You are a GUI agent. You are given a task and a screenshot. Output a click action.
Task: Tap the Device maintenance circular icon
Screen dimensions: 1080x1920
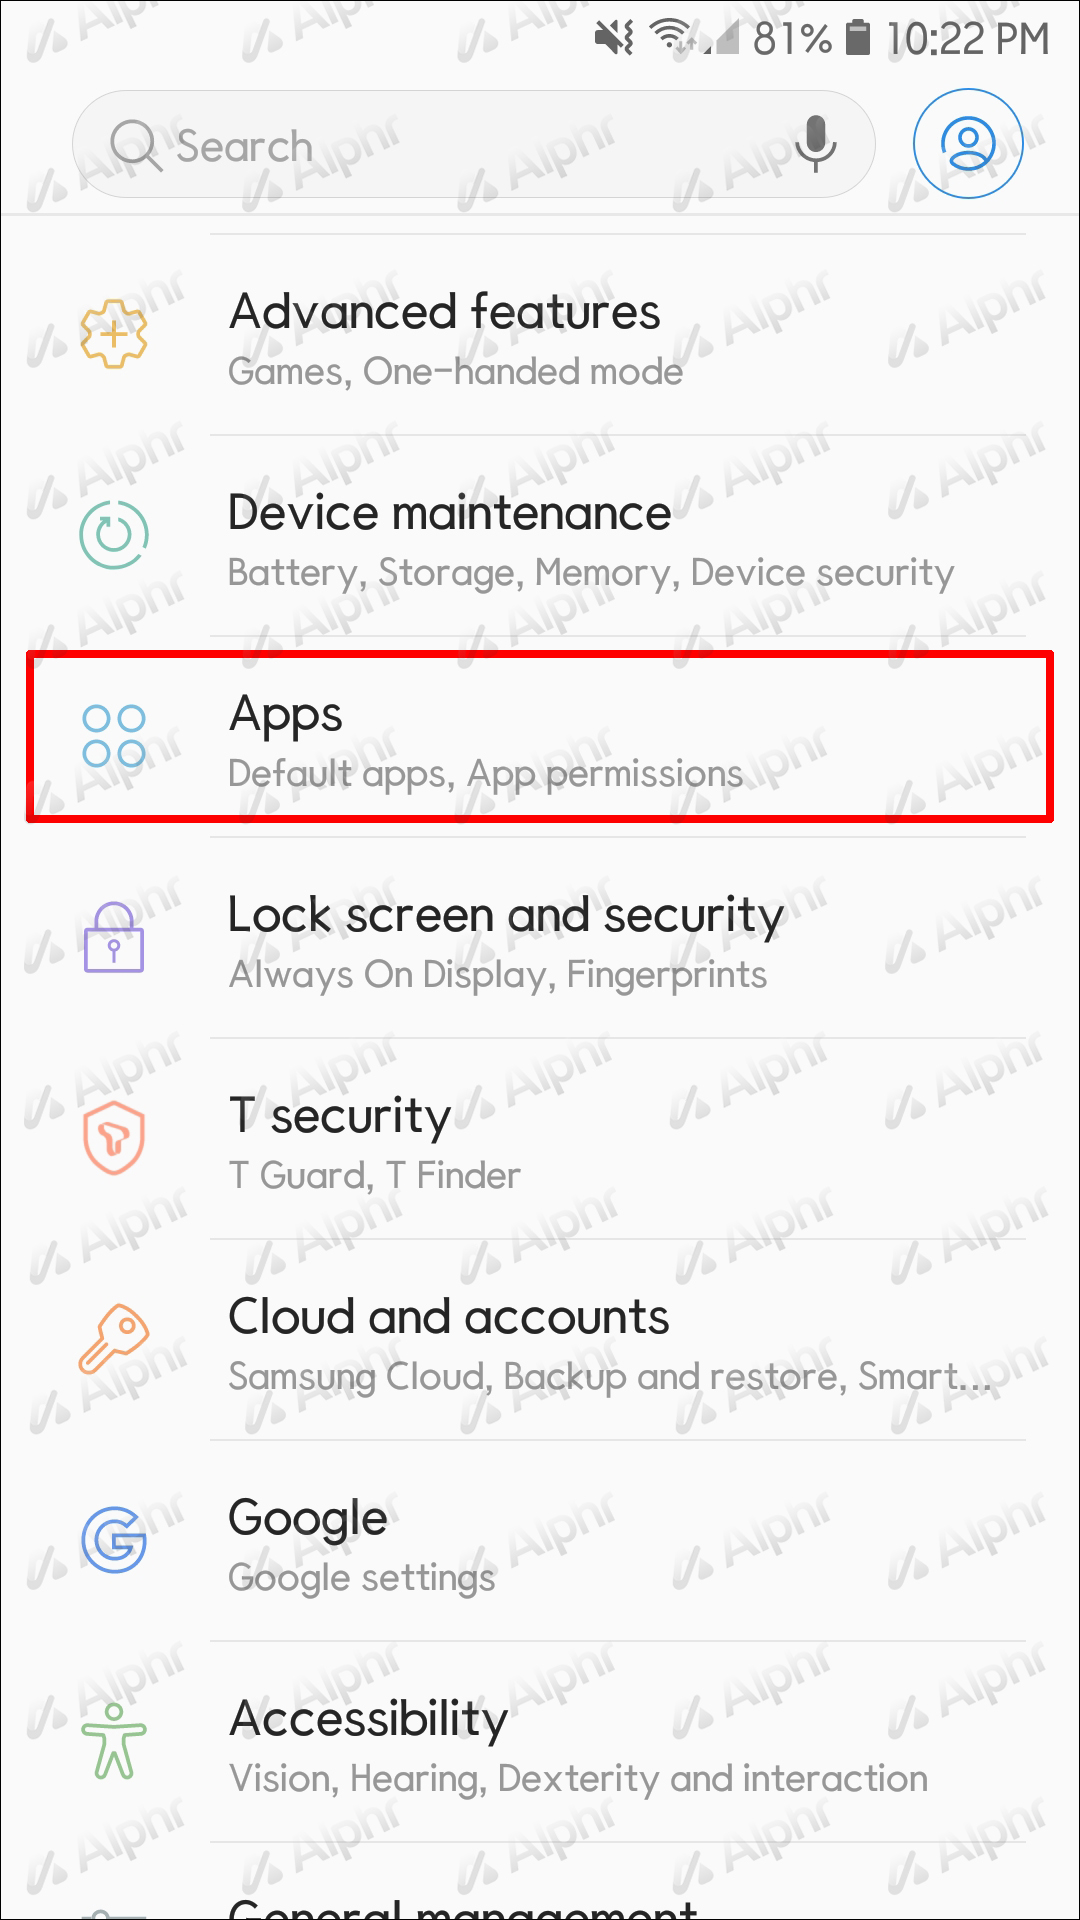pos(114,535)
